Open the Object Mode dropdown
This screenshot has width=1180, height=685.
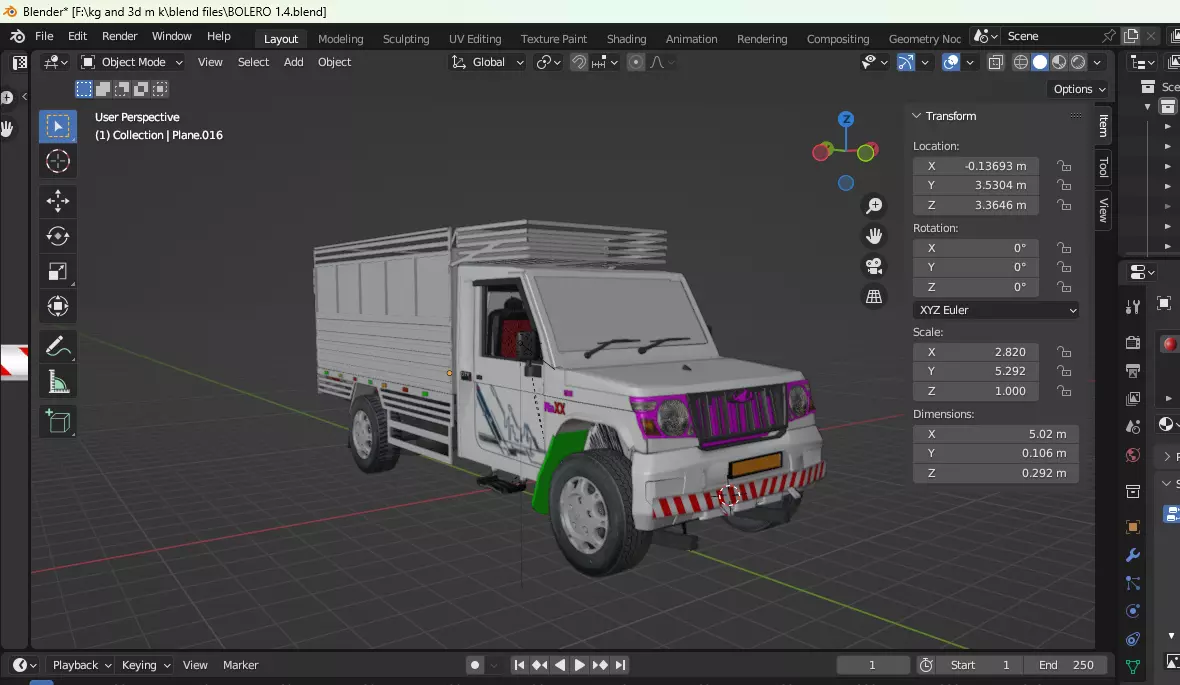click(132, 62)
